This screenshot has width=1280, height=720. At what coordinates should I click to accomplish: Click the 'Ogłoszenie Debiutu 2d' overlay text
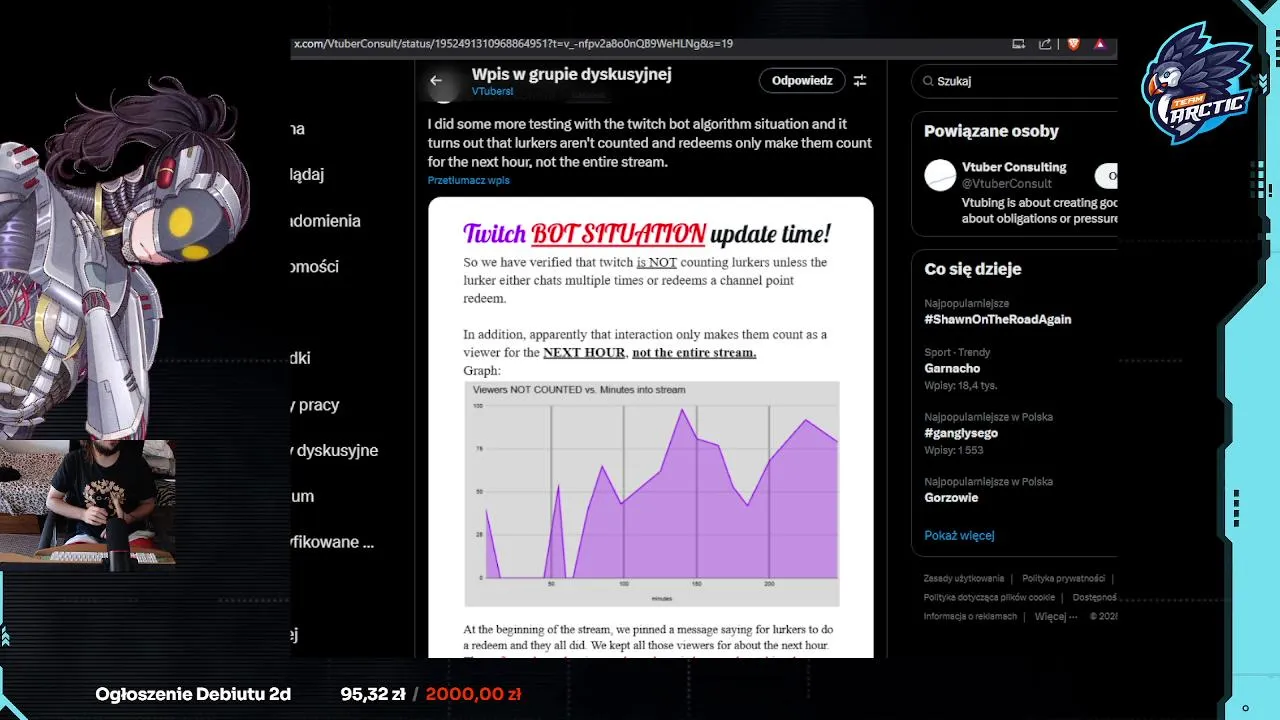pos(193,694)
